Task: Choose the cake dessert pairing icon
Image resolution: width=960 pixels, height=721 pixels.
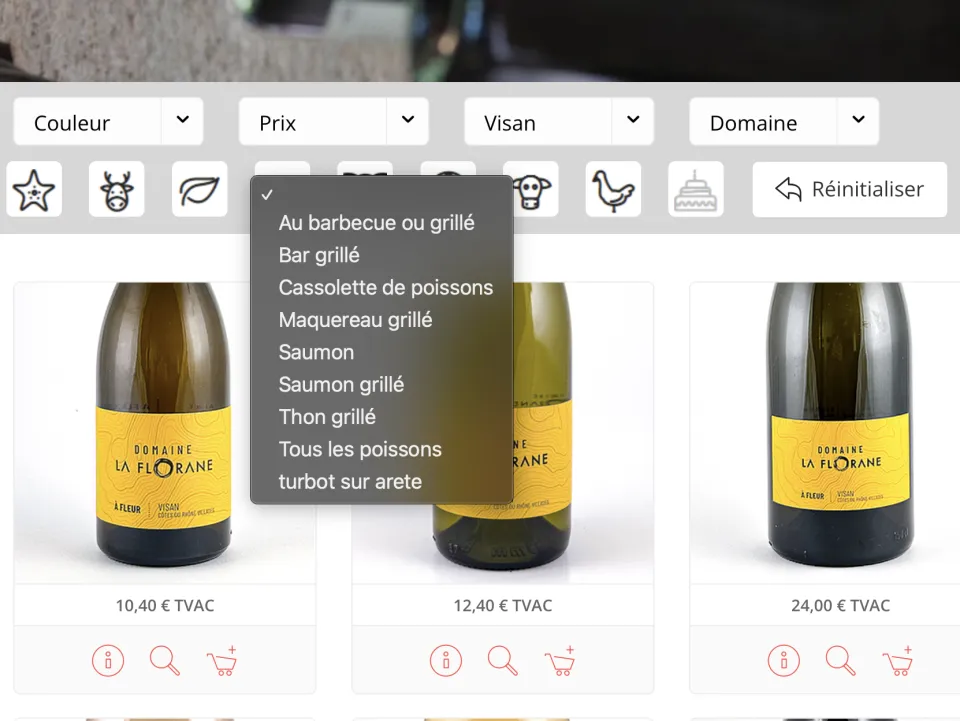Action: point(696,189)
